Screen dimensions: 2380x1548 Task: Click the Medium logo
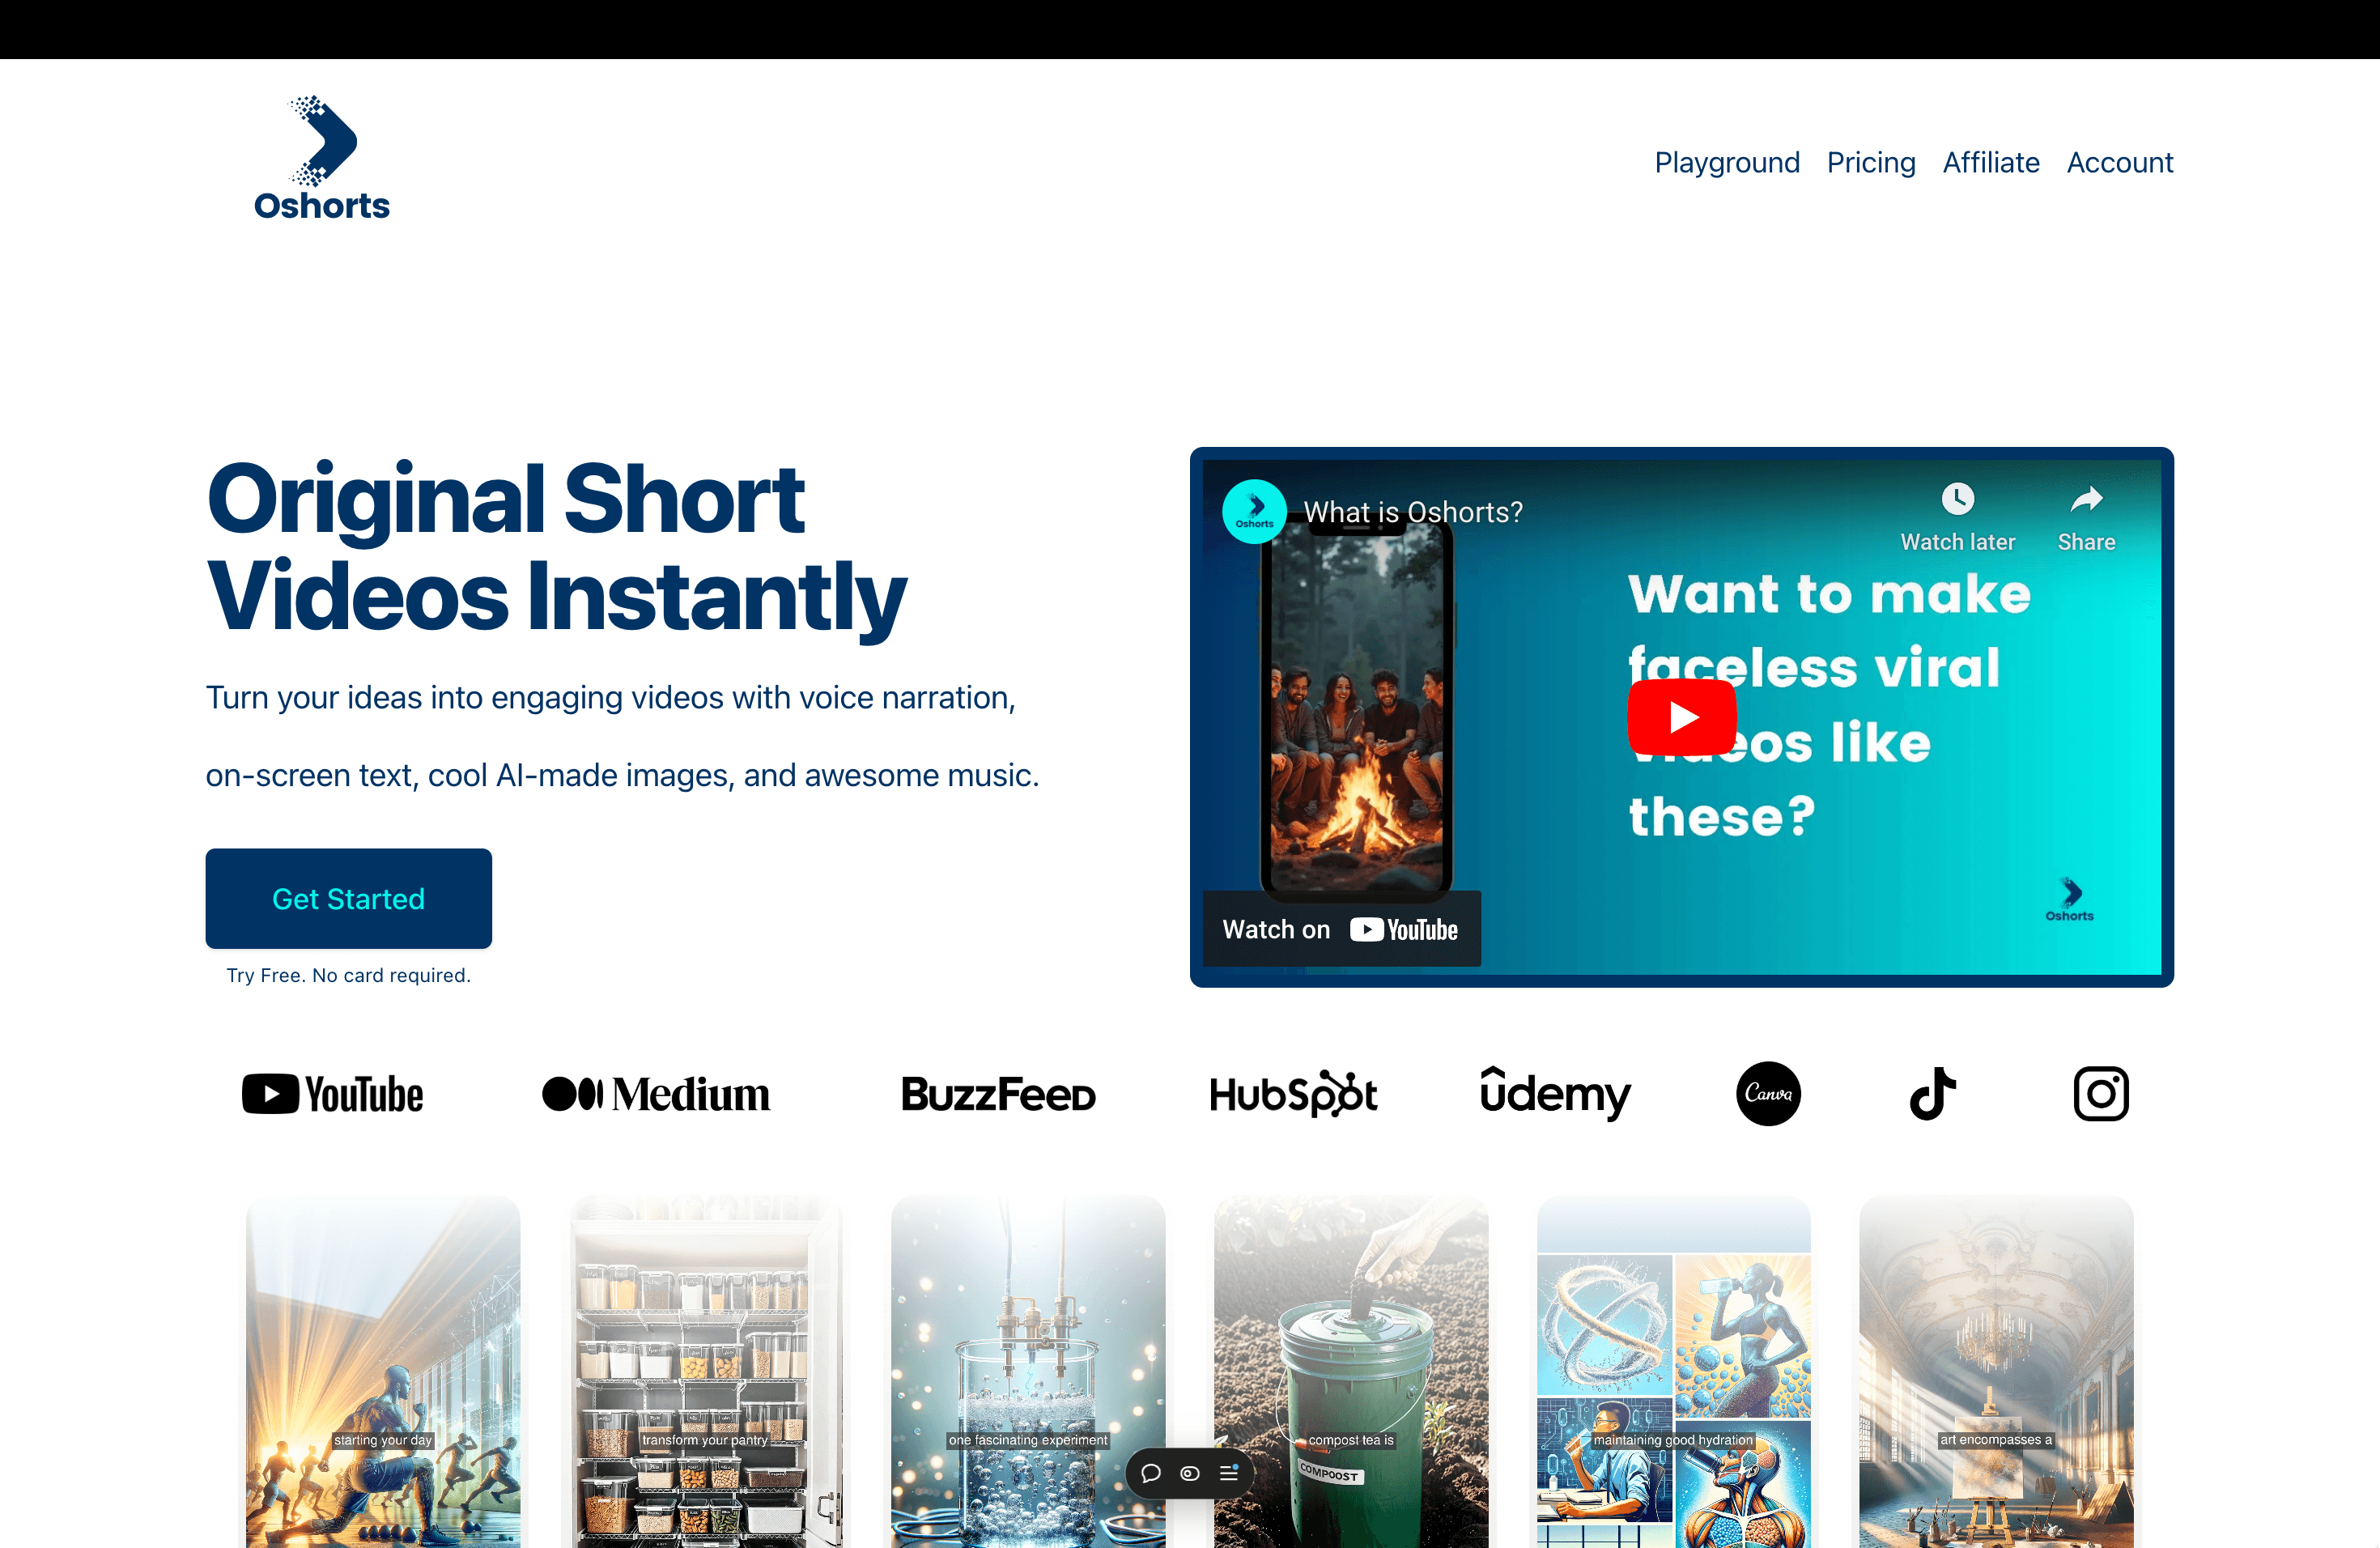656,1094
